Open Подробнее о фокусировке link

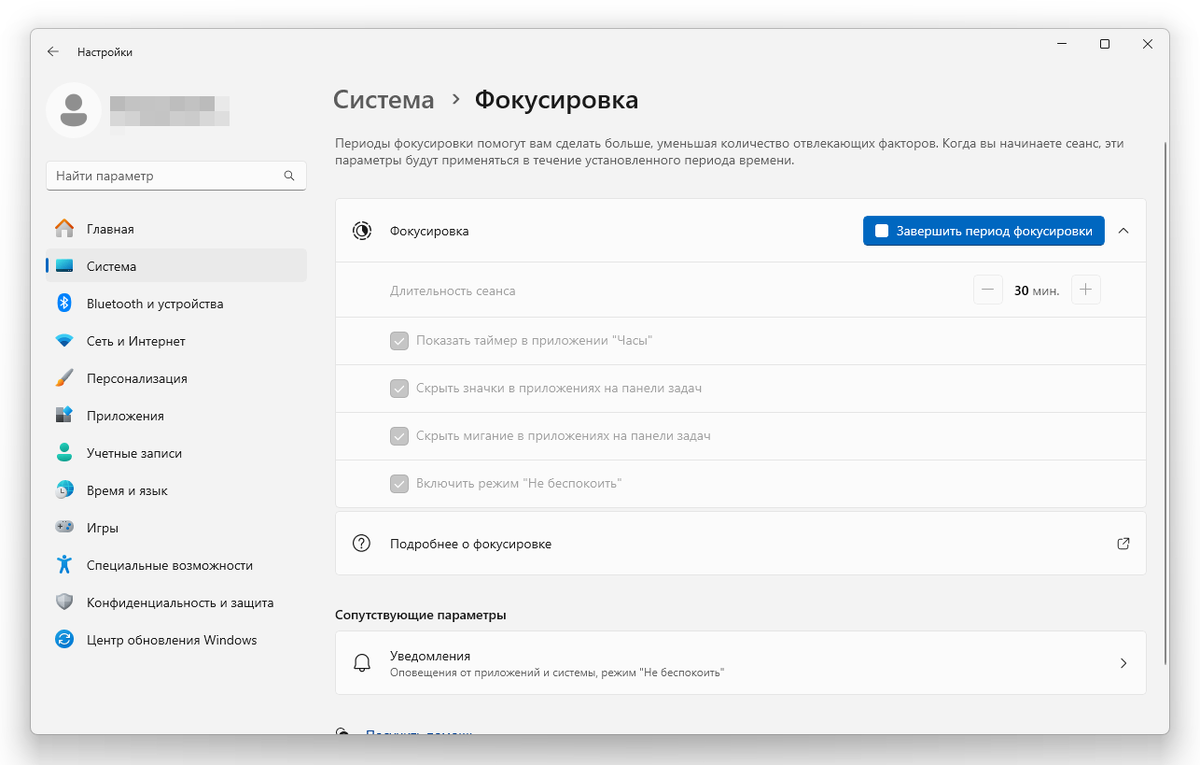740,544
